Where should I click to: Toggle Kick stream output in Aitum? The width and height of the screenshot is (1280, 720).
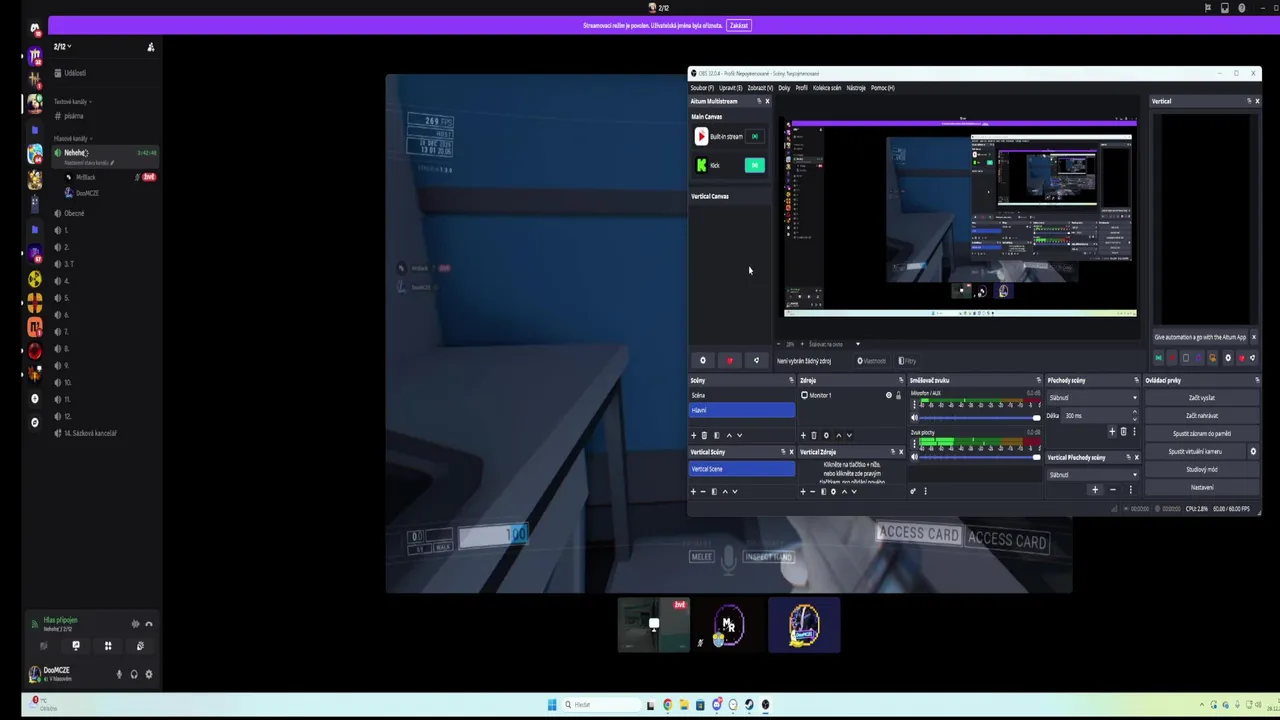(x=755, y=165)
